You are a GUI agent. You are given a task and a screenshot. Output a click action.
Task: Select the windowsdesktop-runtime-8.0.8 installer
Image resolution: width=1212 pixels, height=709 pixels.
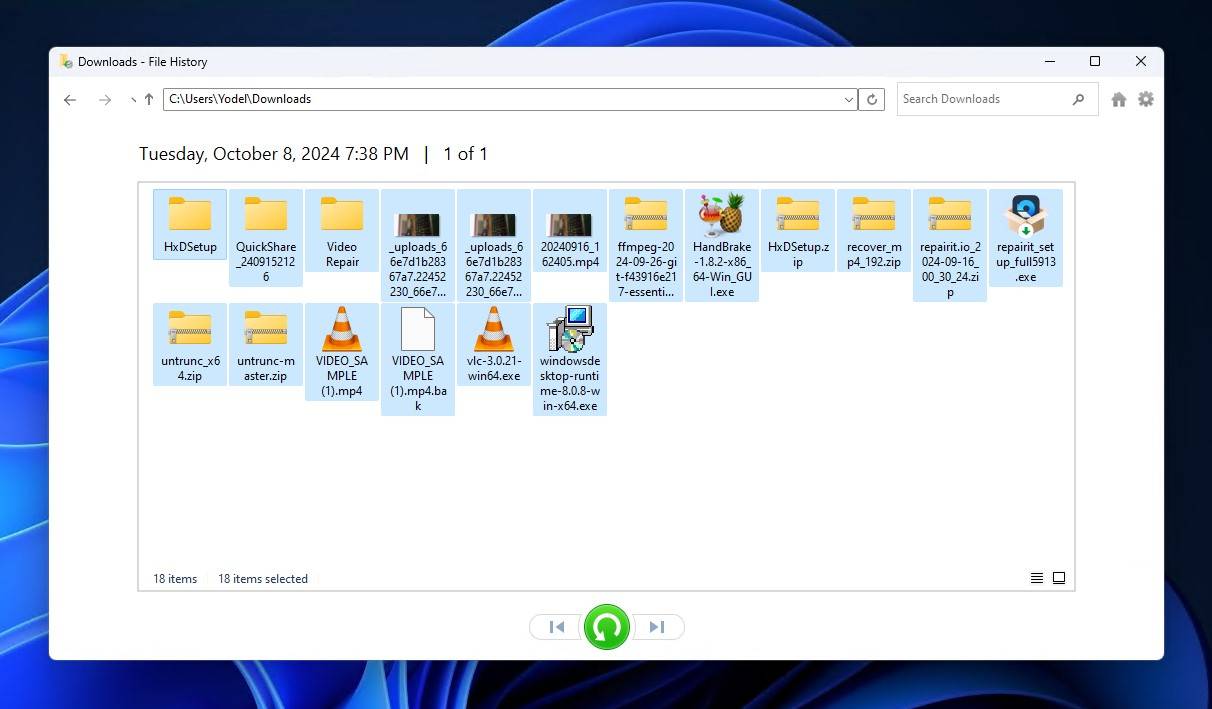(570, 359)
